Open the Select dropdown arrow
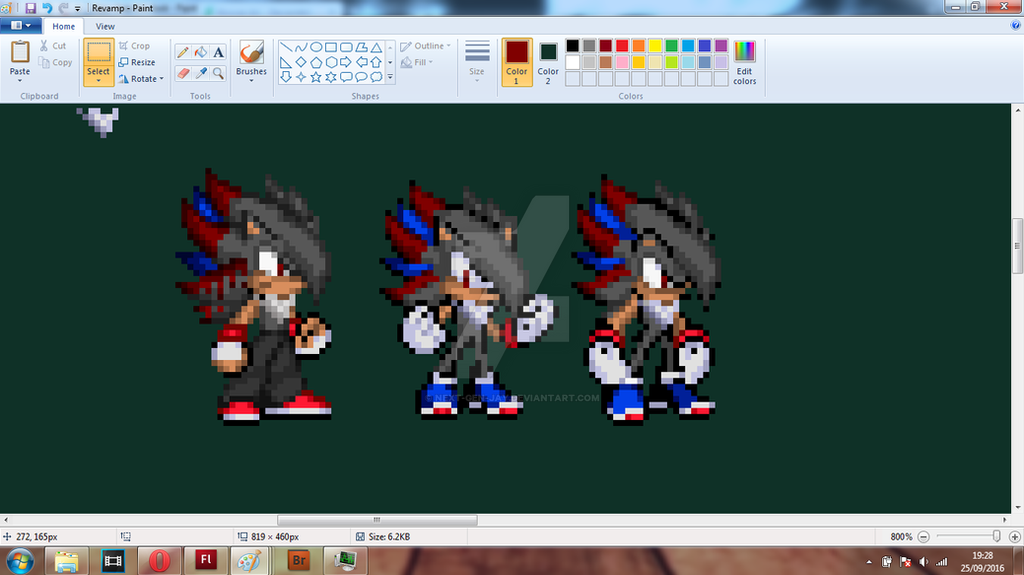Image resolution: width=1024 pixels, height=575 pixels. (99, 81)
